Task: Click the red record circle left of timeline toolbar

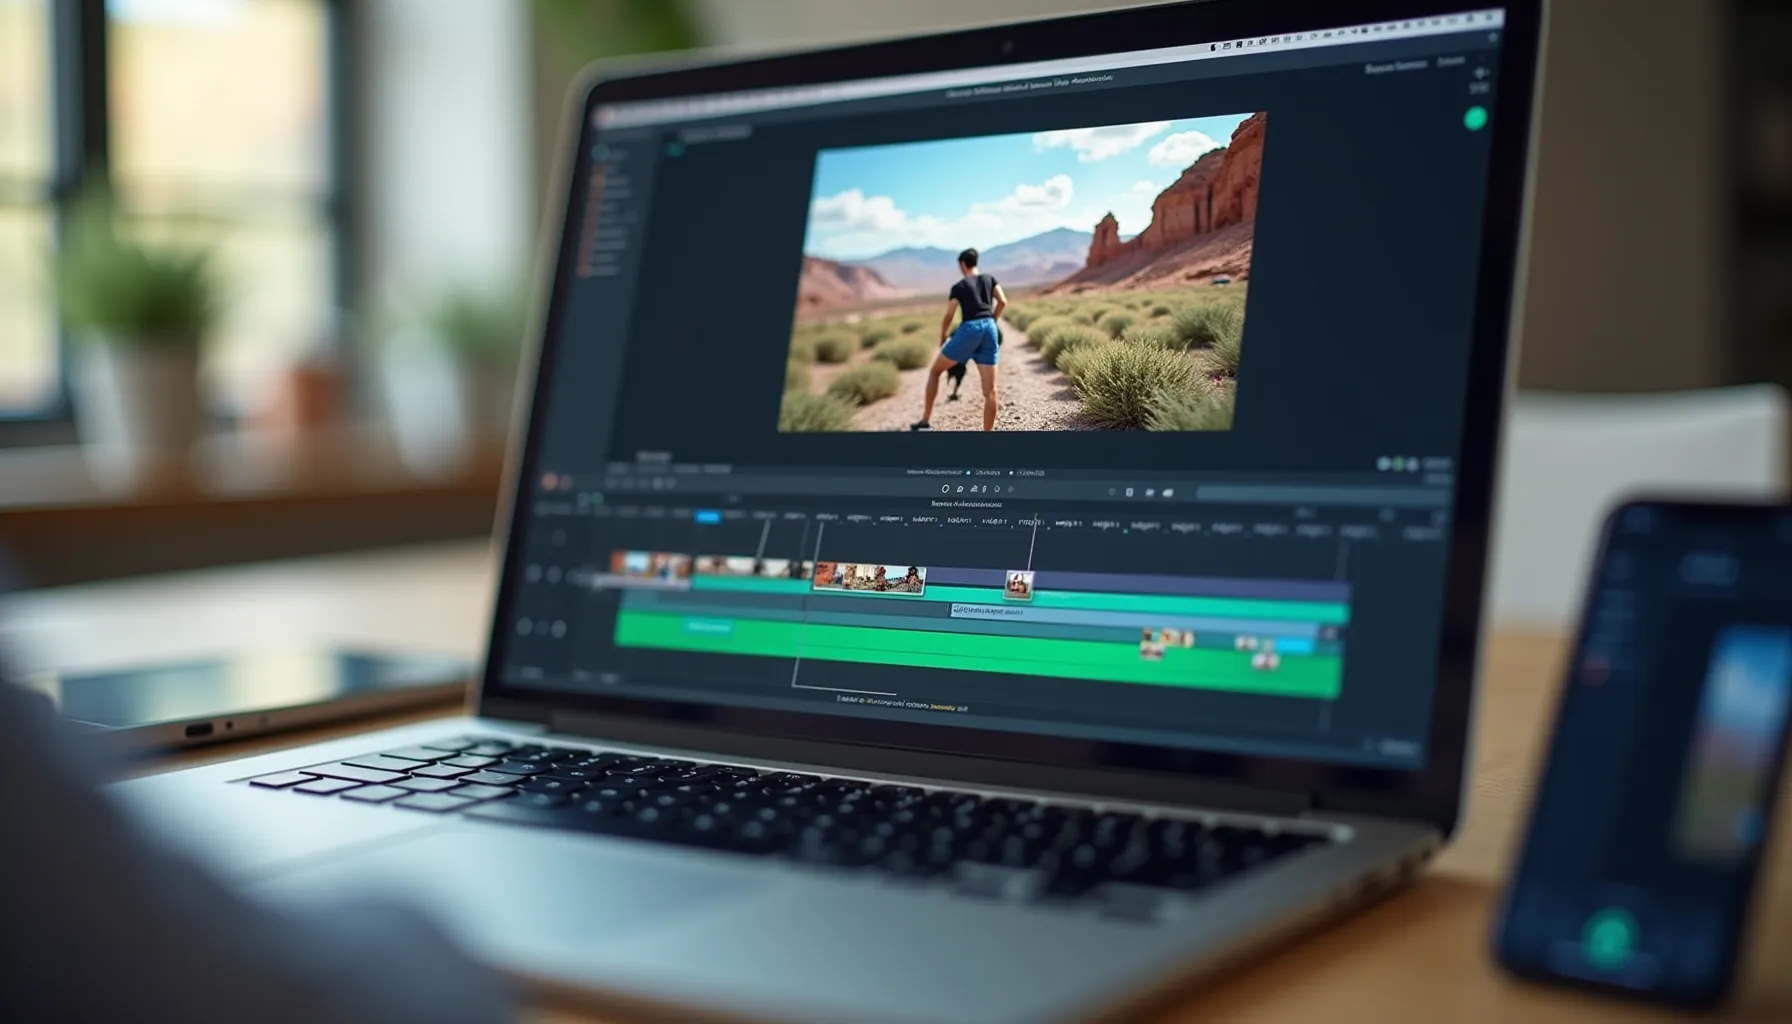Action: tap(548, 483)
